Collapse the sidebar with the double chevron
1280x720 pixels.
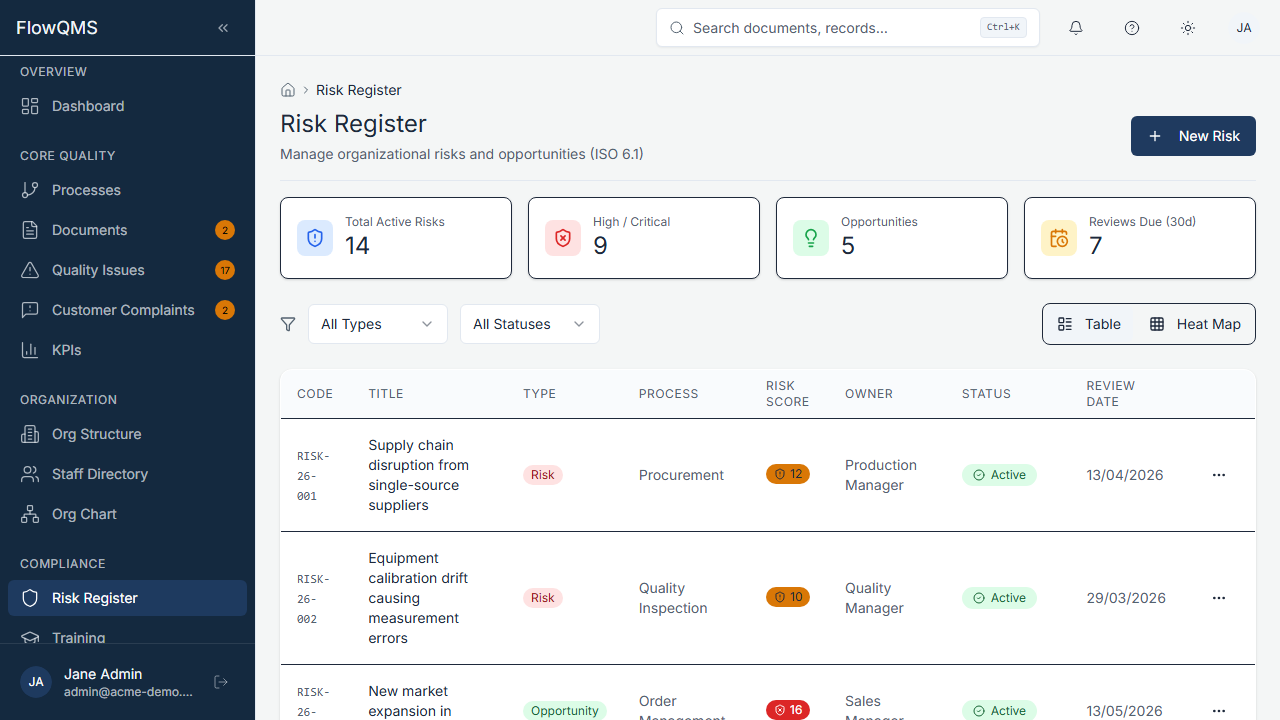pyautogui.click(x=222, y=27)
